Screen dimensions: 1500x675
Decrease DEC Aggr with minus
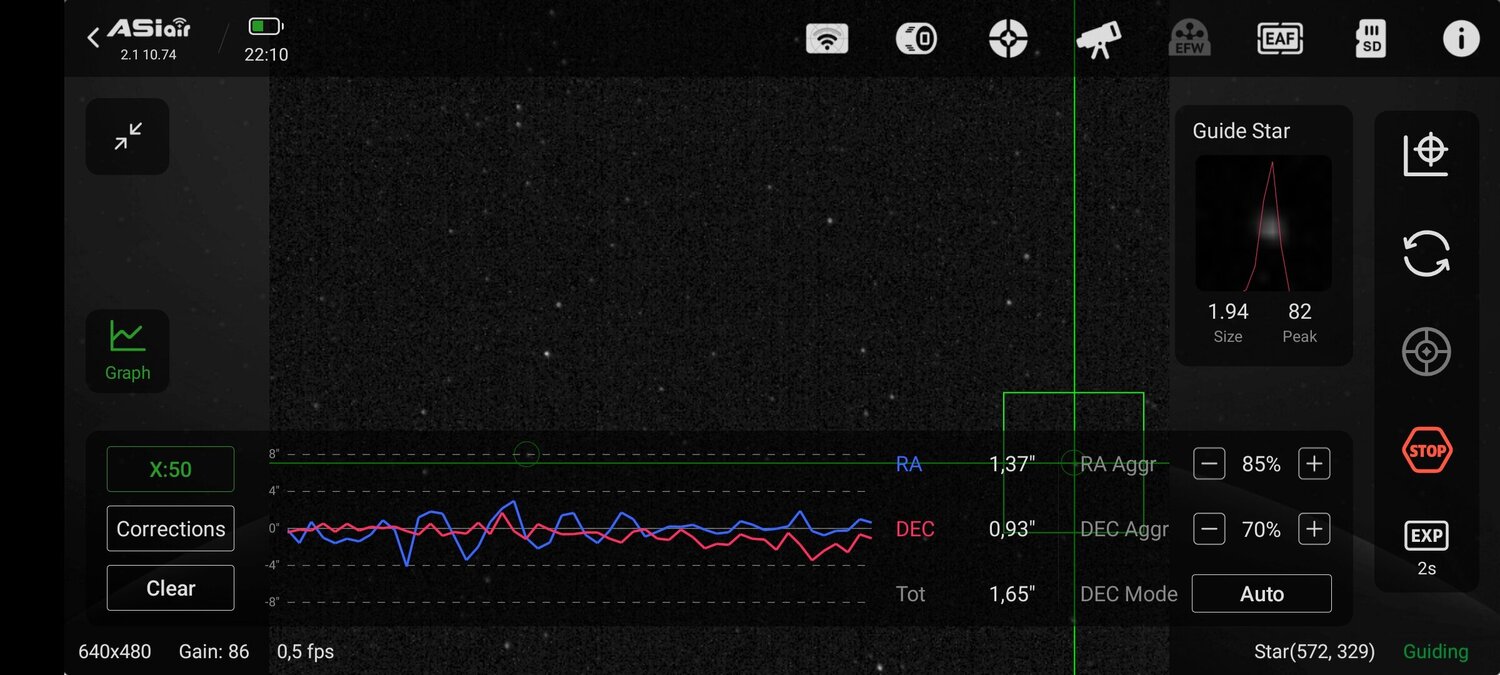pyautogui.click(x=1209, y=529)
